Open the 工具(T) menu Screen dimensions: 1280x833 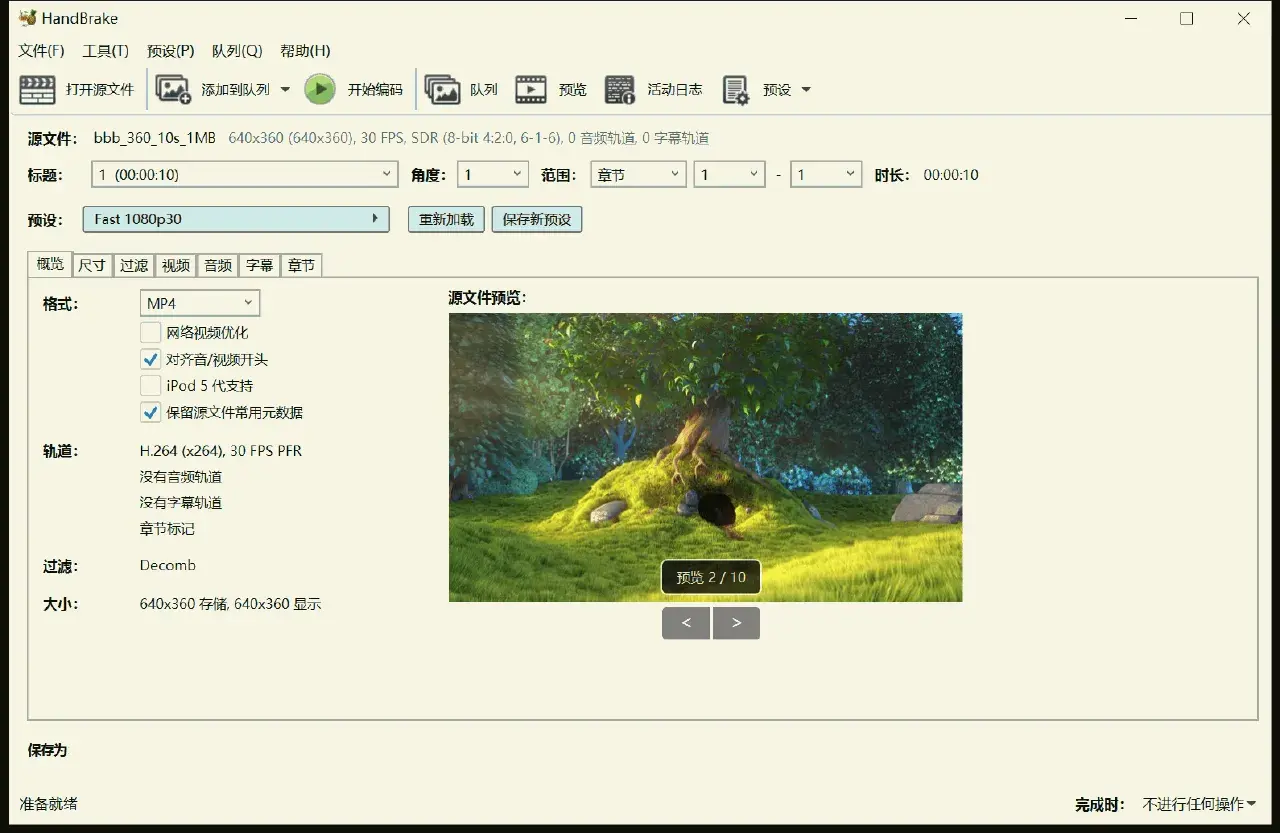pyautogui.click(x=105, y=51)
